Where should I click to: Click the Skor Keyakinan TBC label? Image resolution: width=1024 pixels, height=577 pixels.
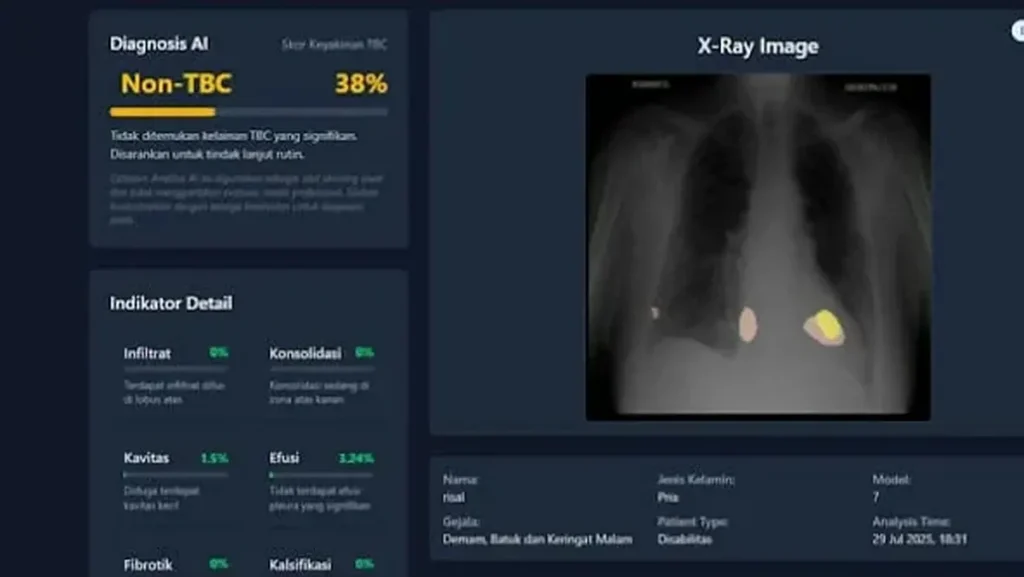click(334, 44)
